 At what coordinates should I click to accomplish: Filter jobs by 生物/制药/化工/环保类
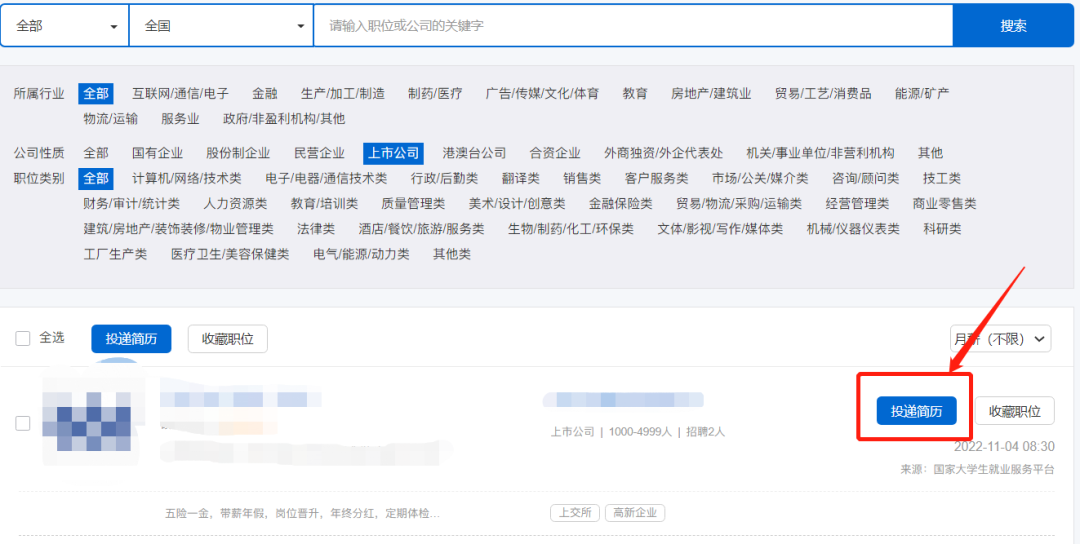tap(571, 229)
